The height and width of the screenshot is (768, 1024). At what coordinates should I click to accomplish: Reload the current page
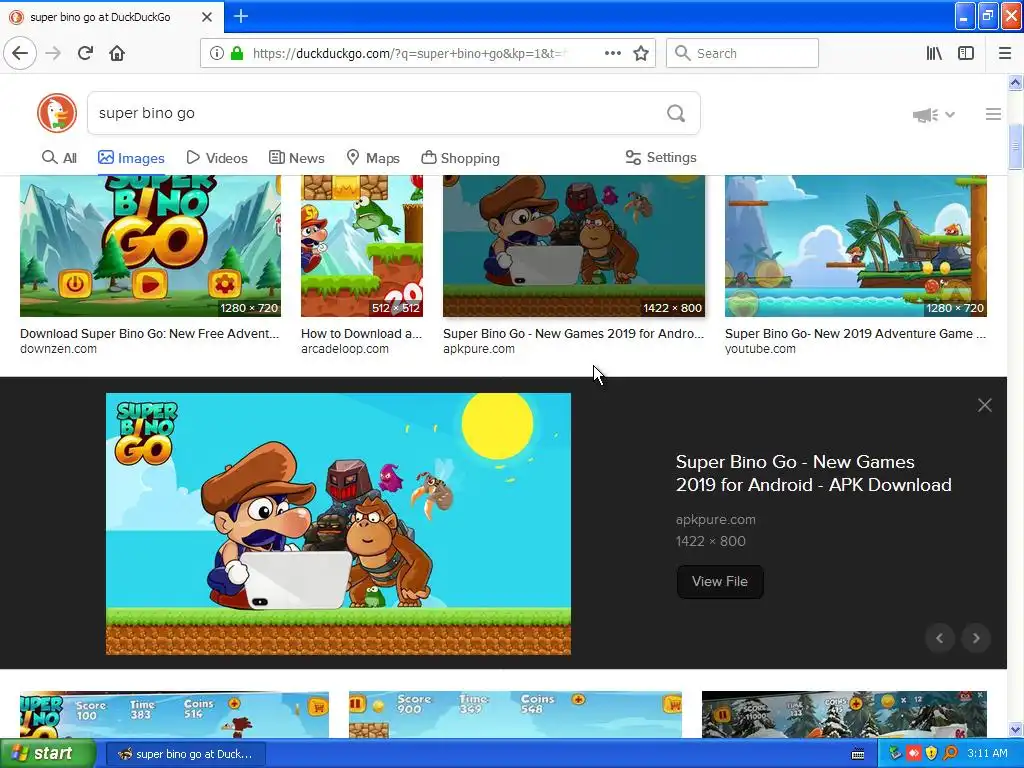[85, 53]
